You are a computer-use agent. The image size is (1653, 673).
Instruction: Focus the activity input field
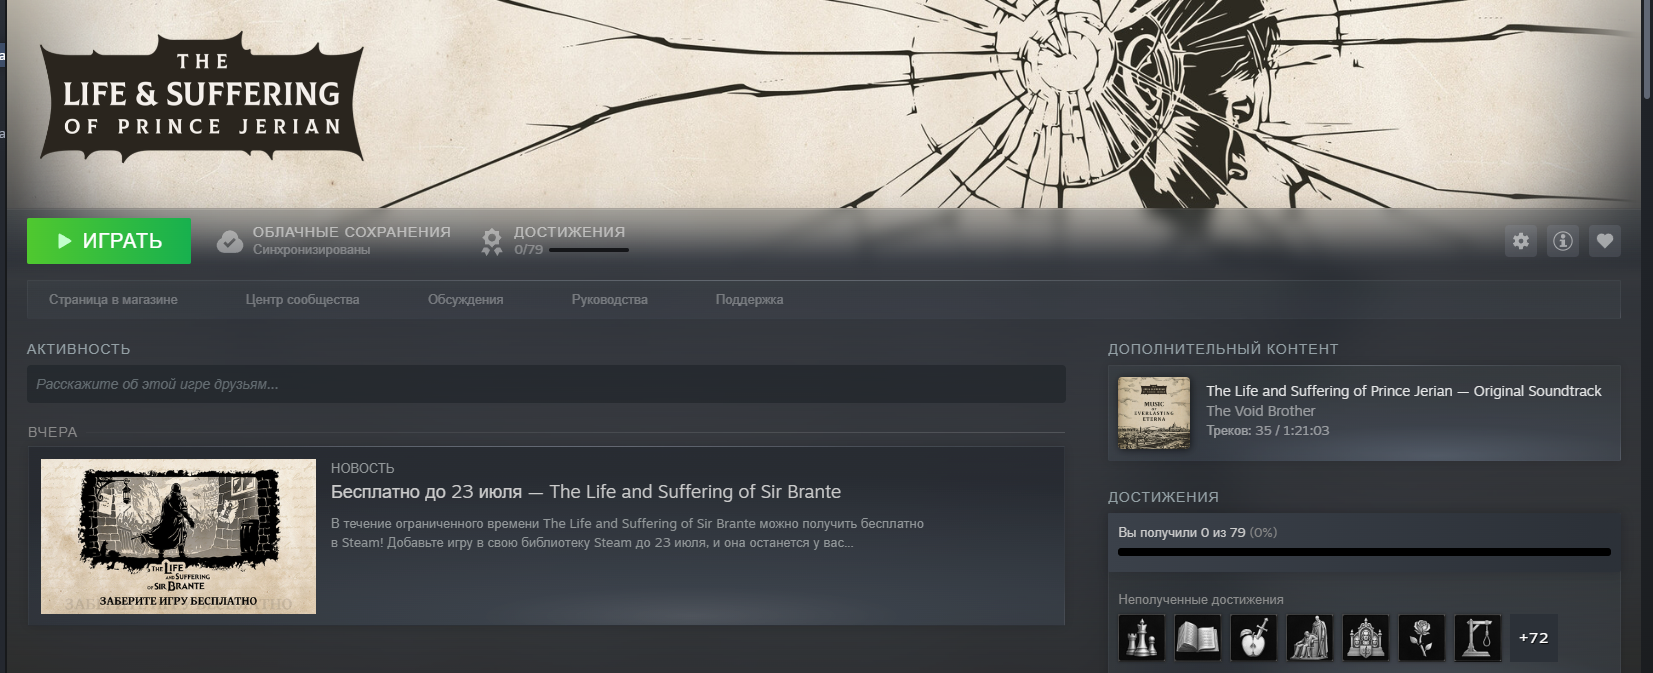pos(546,384)
